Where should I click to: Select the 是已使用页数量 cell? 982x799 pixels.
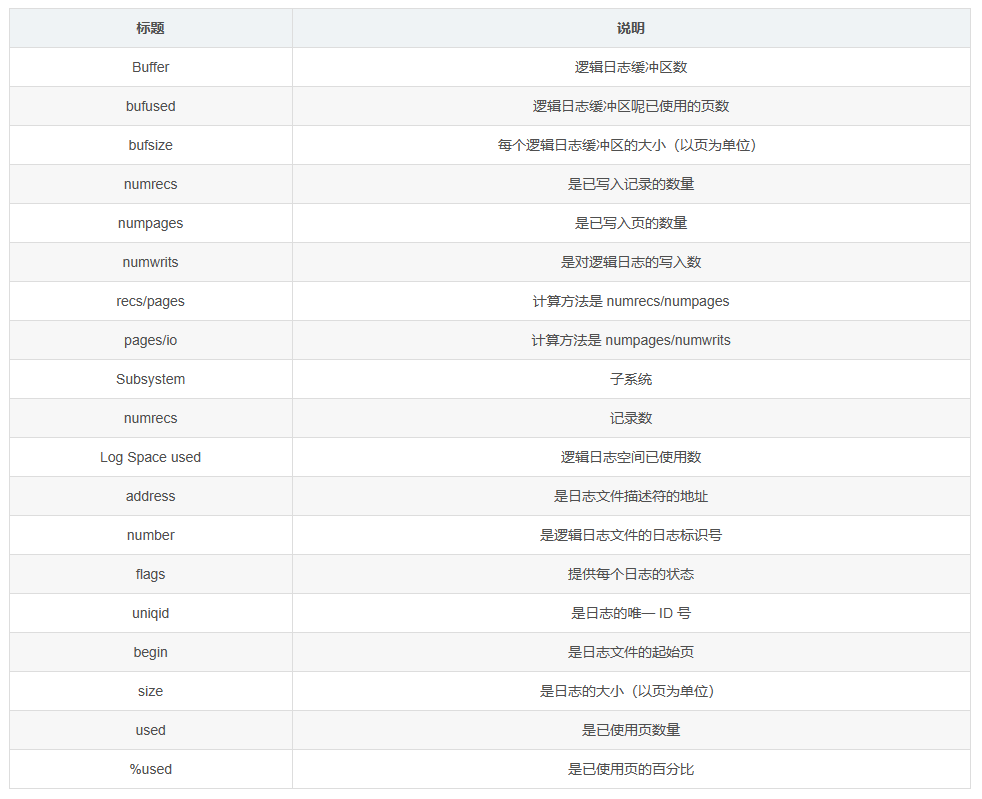pos(631,729)
